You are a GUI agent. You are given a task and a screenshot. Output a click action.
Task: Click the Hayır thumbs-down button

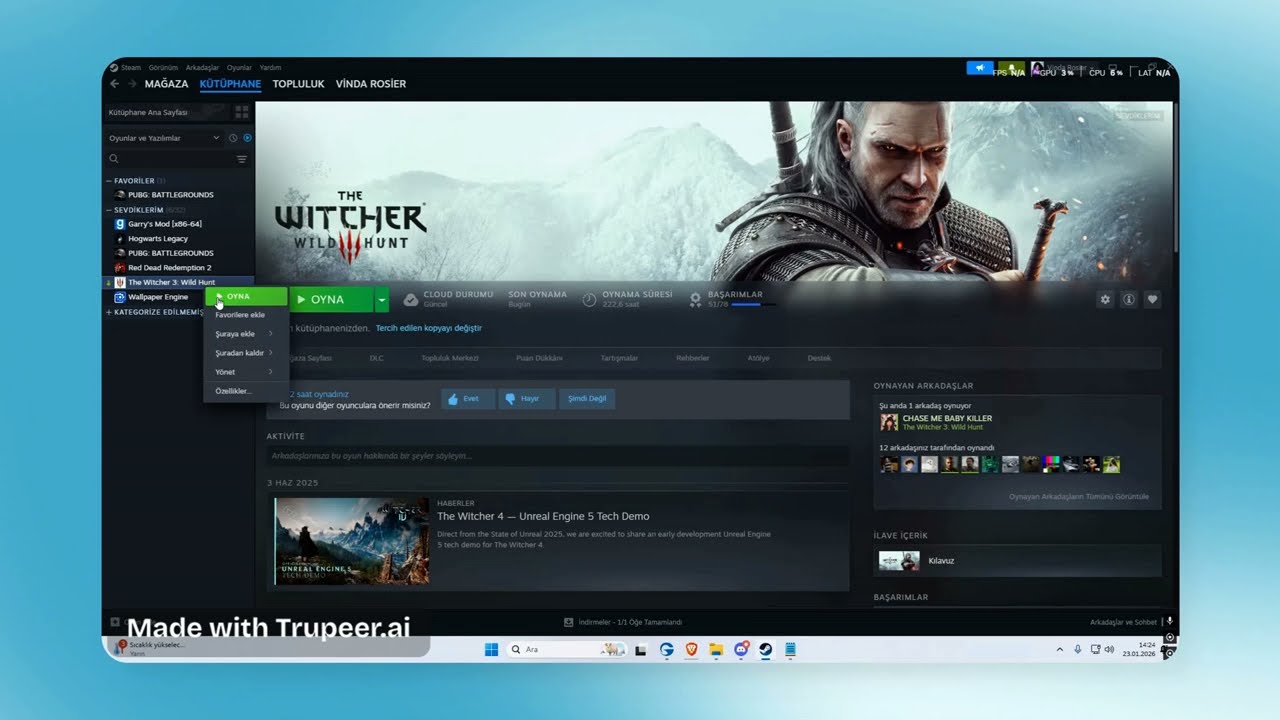click(527, 398)
